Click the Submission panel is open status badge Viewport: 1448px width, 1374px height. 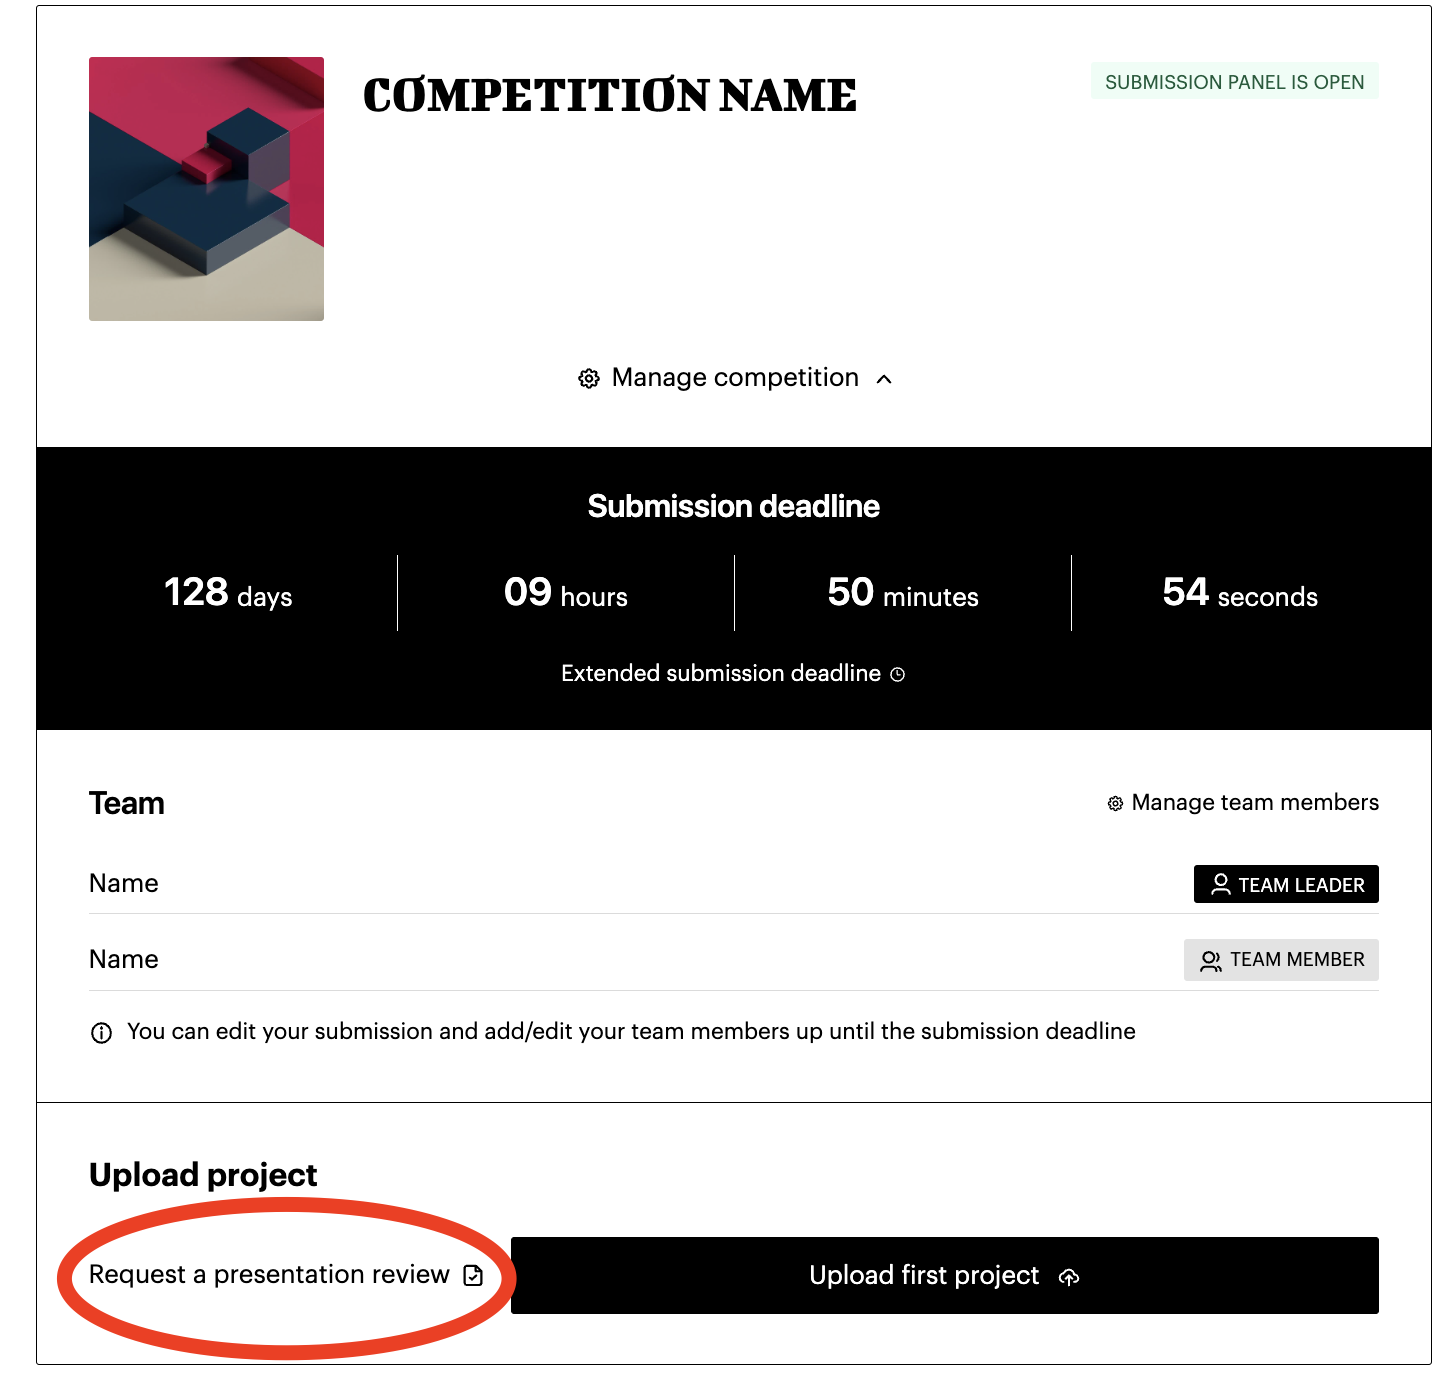point(1234,82)
